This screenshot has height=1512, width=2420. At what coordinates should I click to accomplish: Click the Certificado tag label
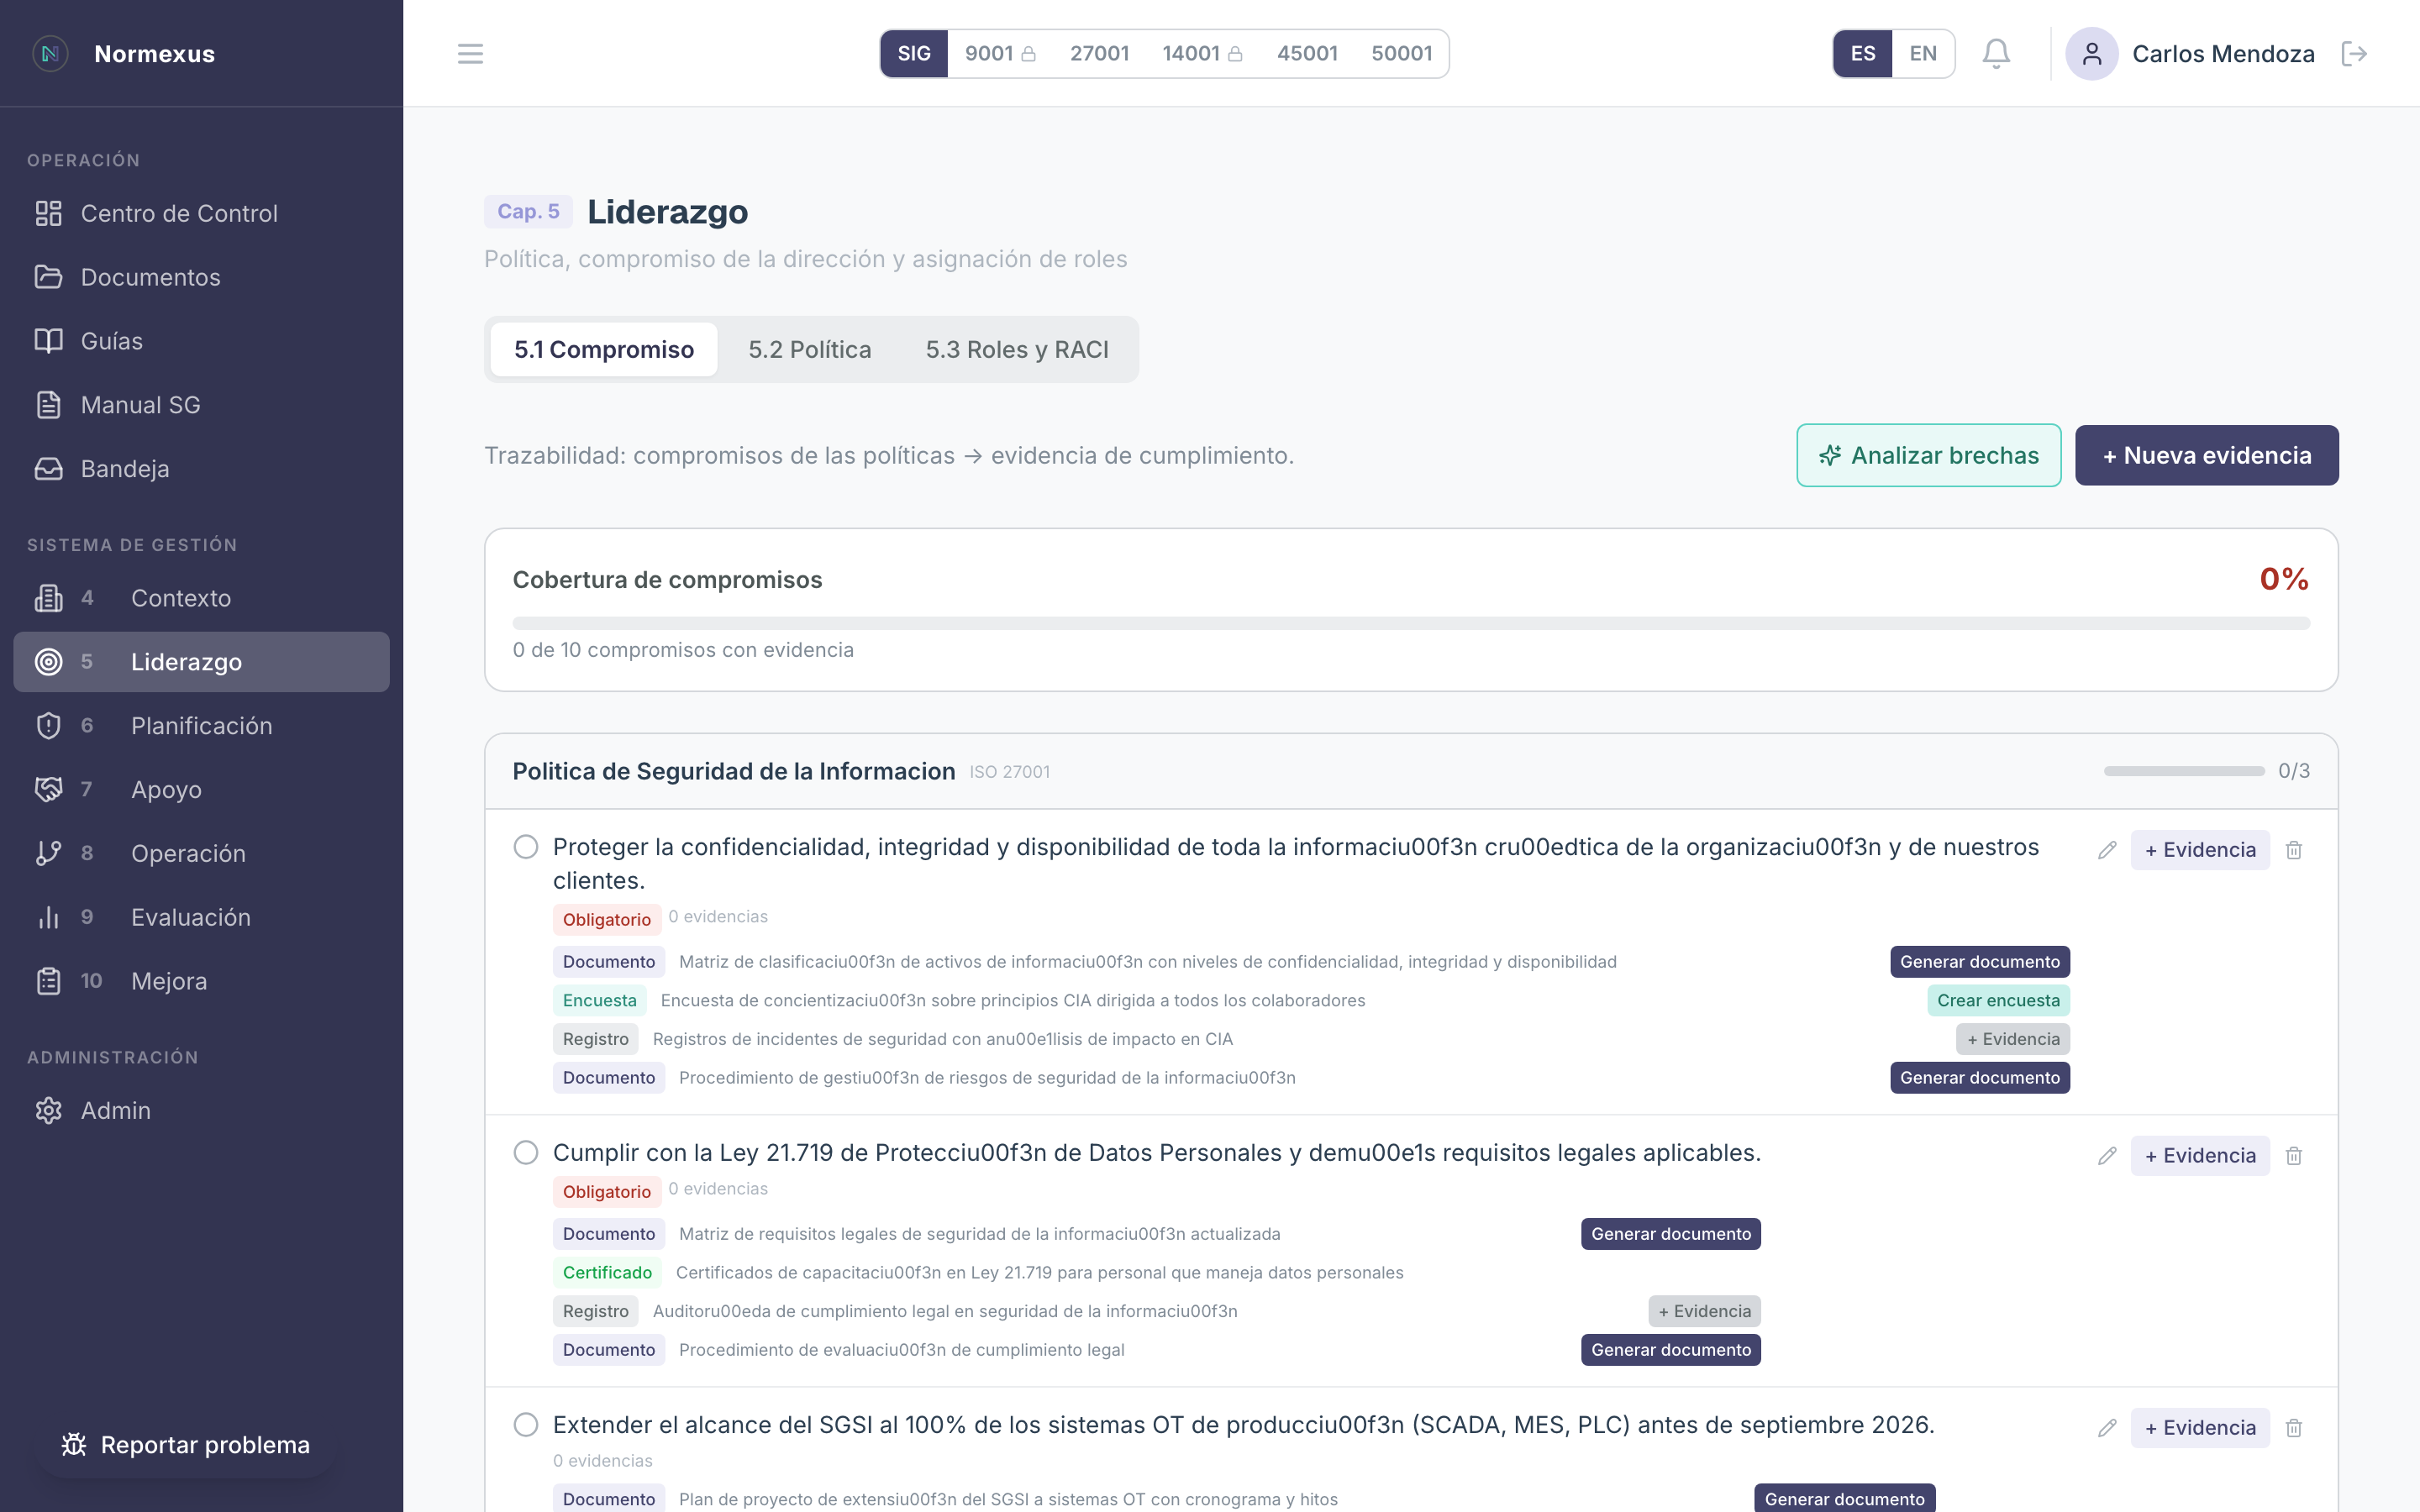[607, 1273]
